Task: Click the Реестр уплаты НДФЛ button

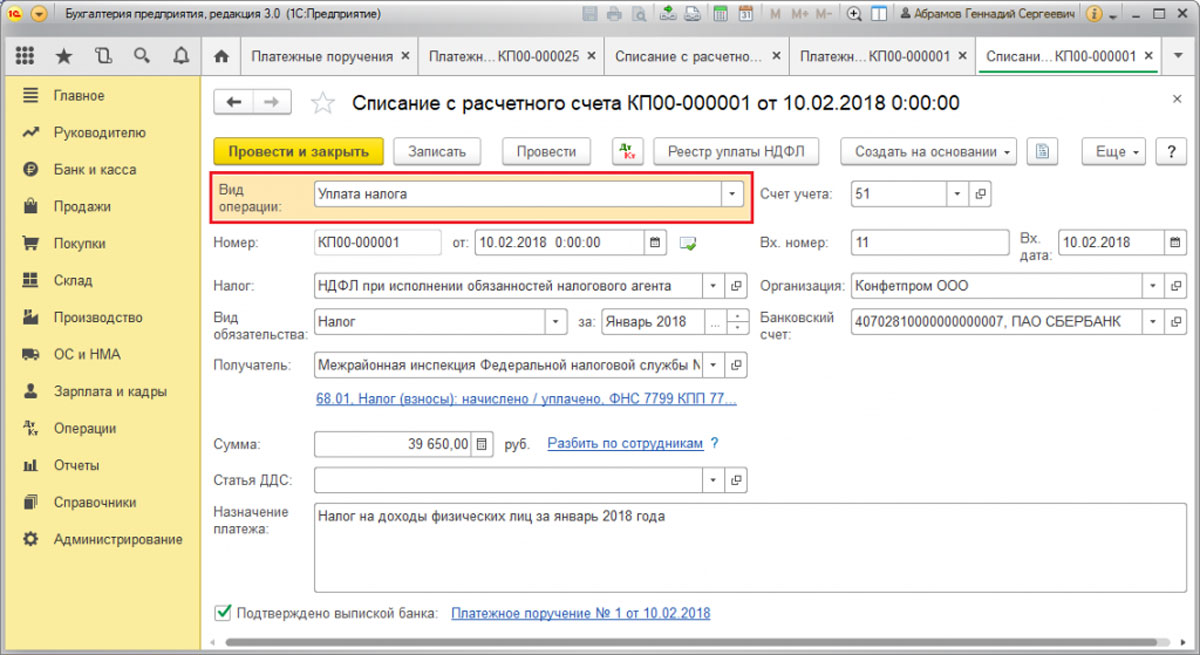Action: [737, 152]
